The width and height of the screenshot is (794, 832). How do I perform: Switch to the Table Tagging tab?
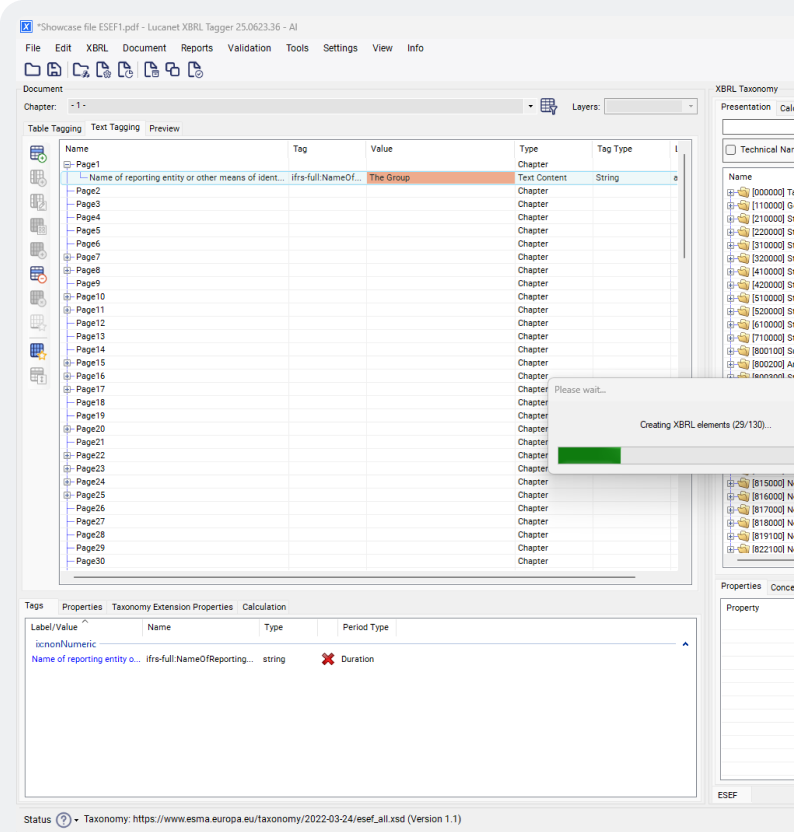coord(54,128)
